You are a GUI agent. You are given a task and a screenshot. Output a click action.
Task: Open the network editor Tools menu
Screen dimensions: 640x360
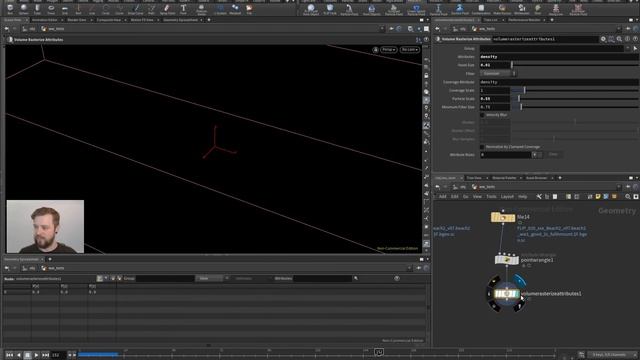click(491, 197)
